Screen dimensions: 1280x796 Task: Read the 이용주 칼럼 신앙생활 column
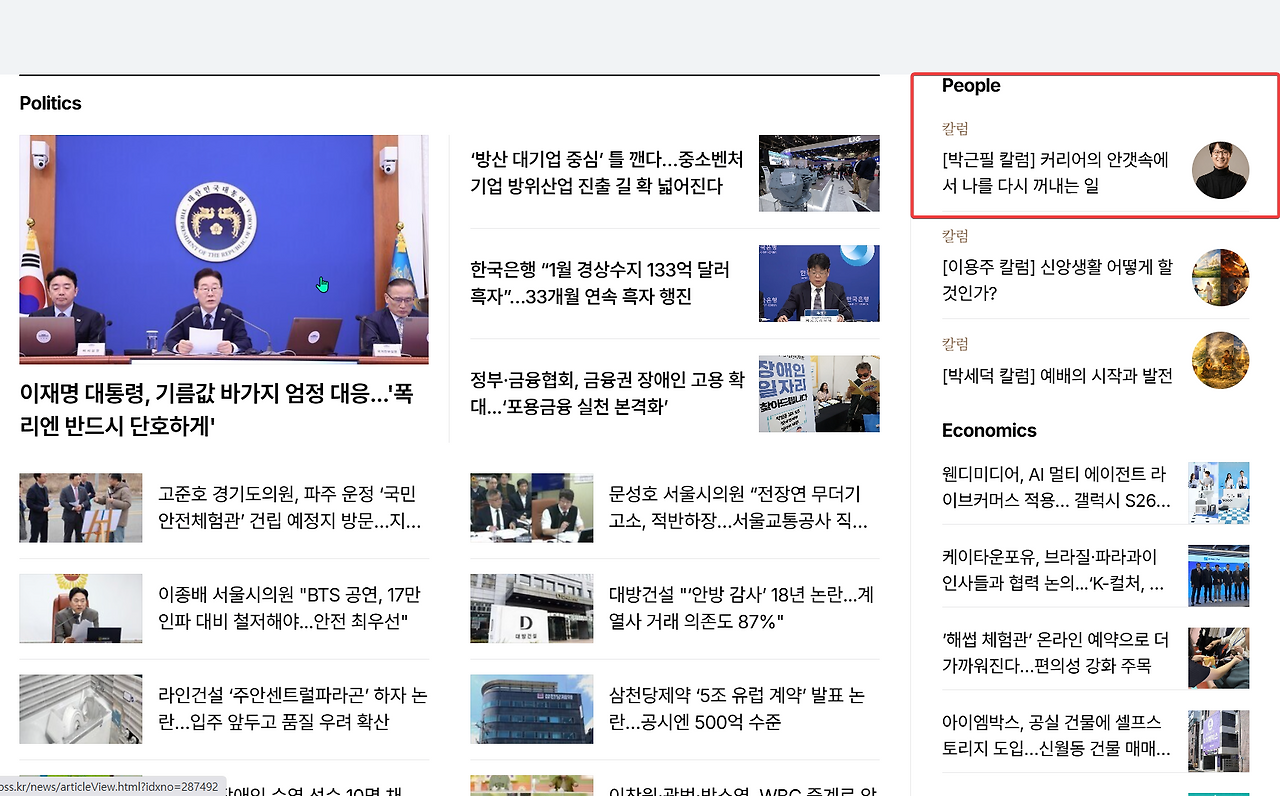pyautogui.click(x=1058, y=280)
